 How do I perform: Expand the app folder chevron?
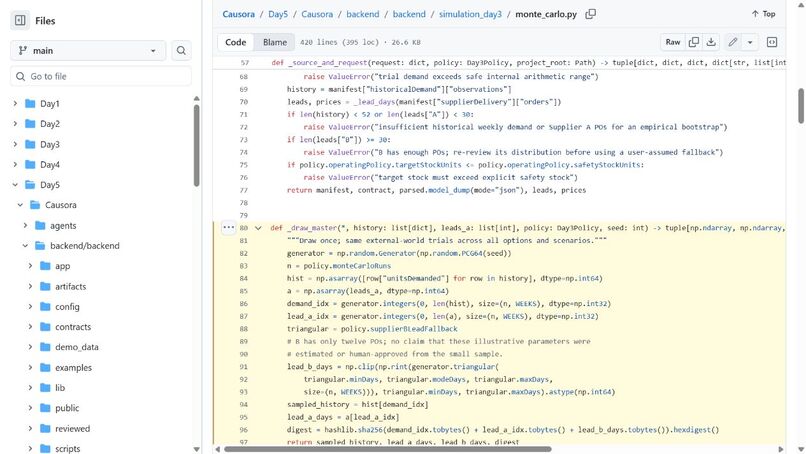click(x=30, y=266)
